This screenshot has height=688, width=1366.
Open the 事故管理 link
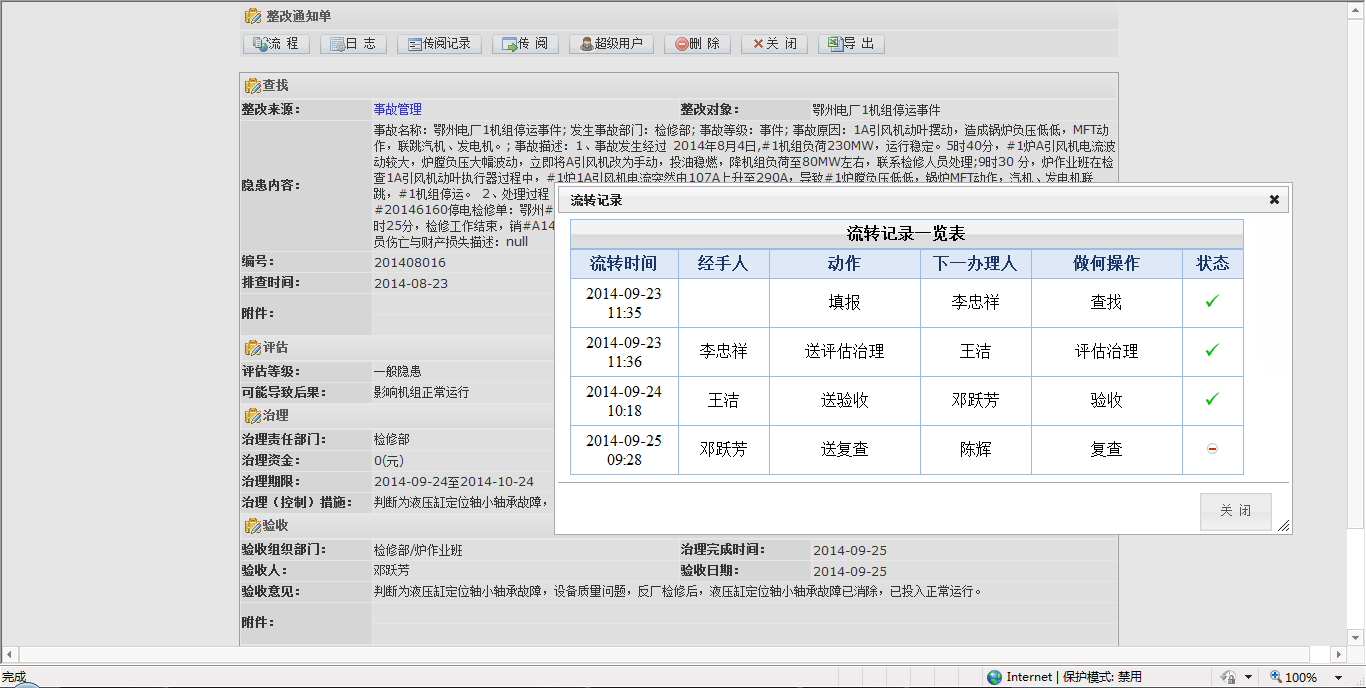click(397, 109)
